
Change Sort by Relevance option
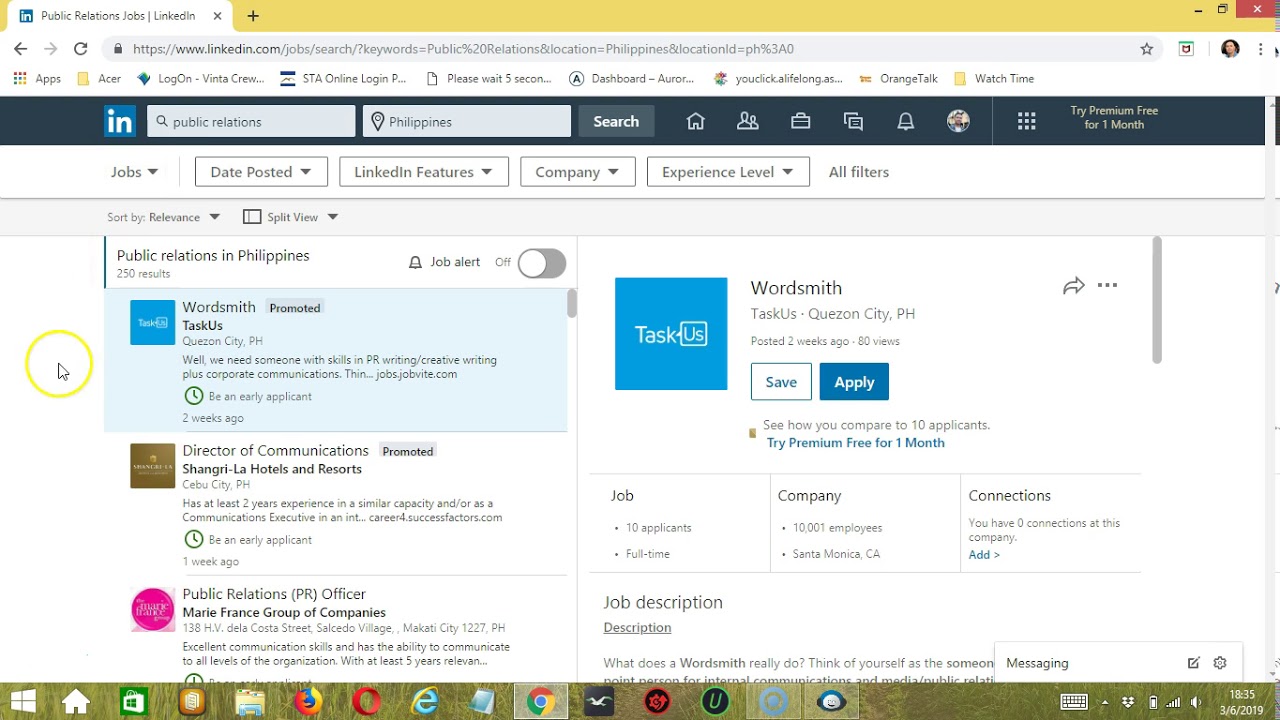pyautogui.click(x=163, y=217)
